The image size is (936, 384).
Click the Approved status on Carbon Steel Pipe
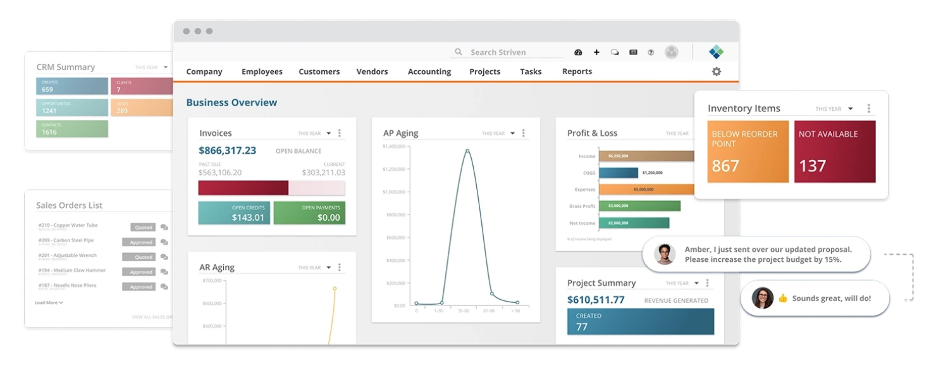tap(139, 242)
